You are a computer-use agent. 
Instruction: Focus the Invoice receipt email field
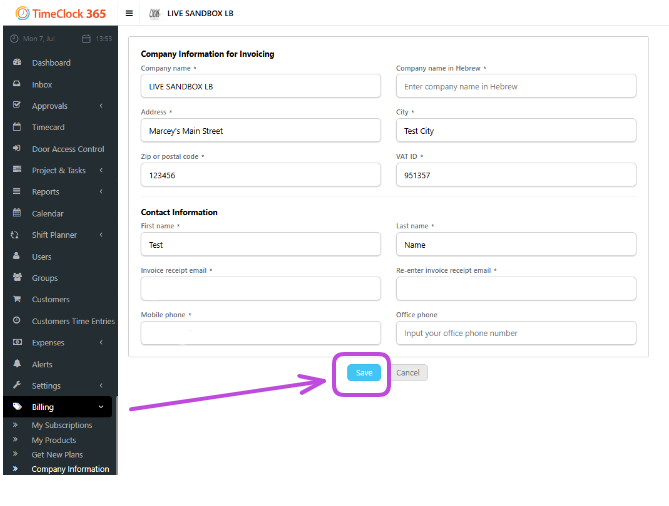point(260,289)
